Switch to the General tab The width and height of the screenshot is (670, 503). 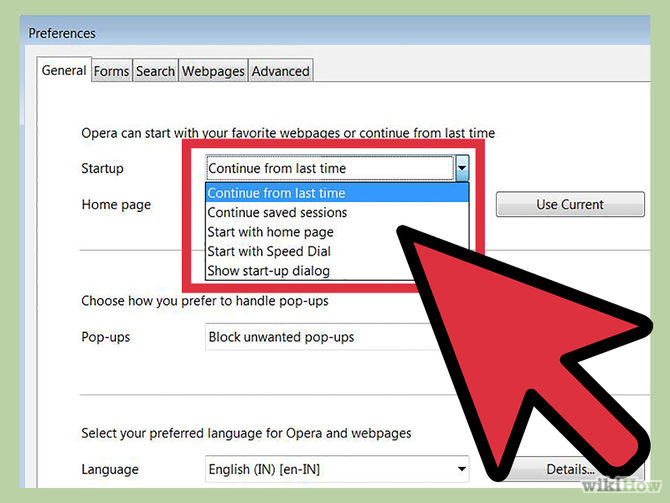[x=64, y=71]
